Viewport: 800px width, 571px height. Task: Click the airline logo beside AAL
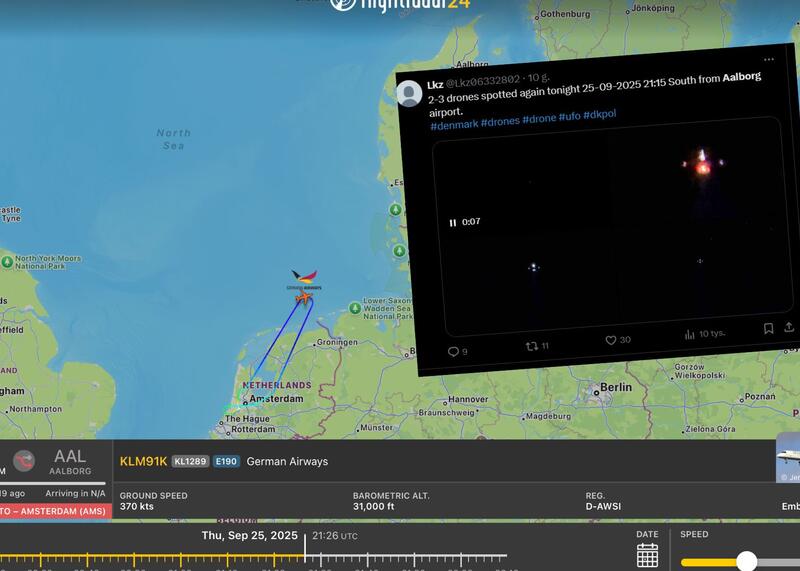click(23, 461)
